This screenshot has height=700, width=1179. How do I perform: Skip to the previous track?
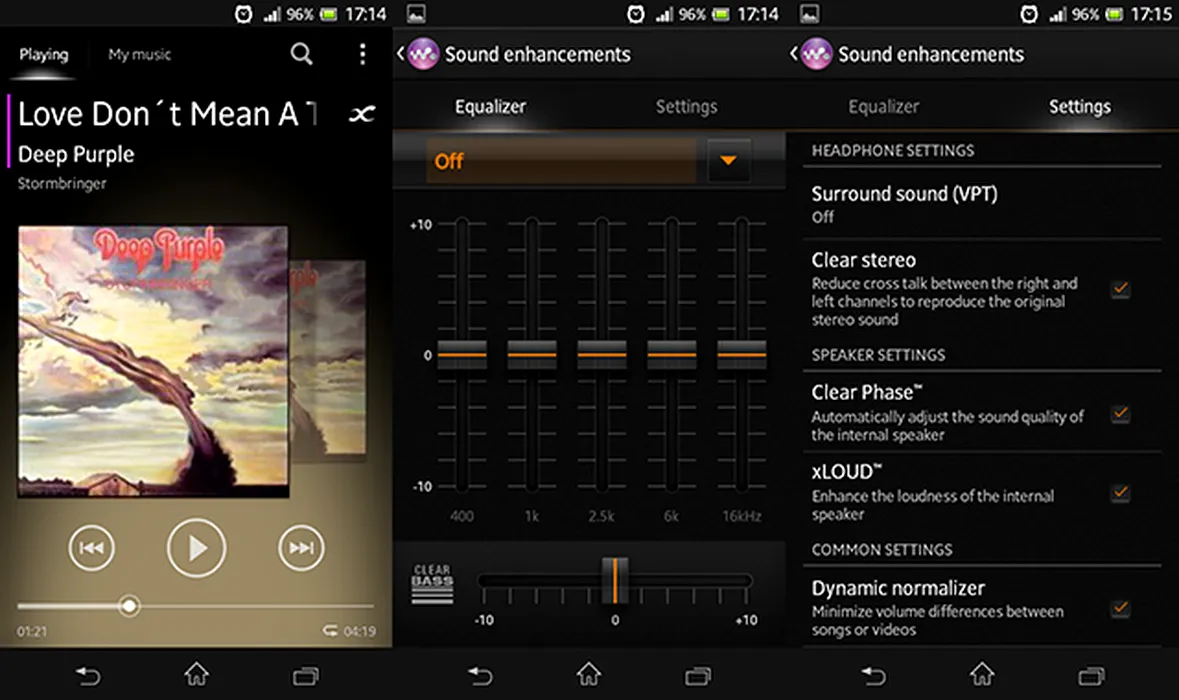click(91, 547)
